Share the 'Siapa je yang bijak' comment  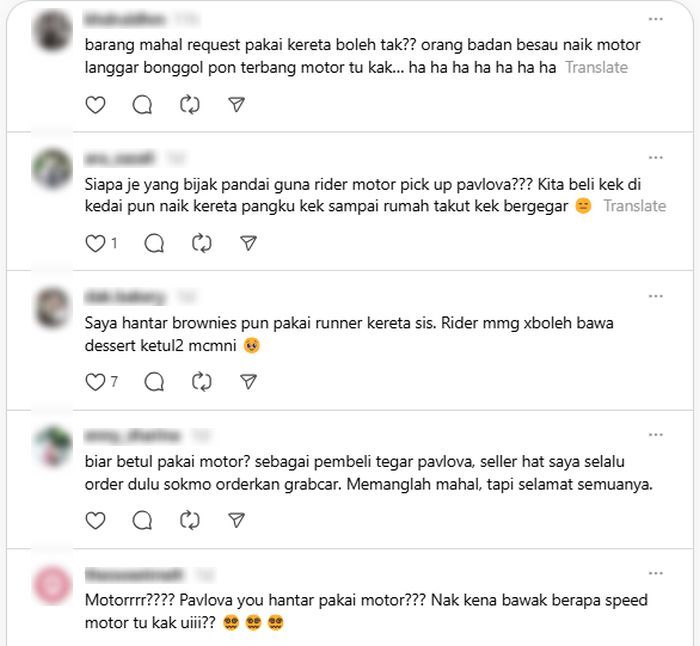(x=249, y=243)
